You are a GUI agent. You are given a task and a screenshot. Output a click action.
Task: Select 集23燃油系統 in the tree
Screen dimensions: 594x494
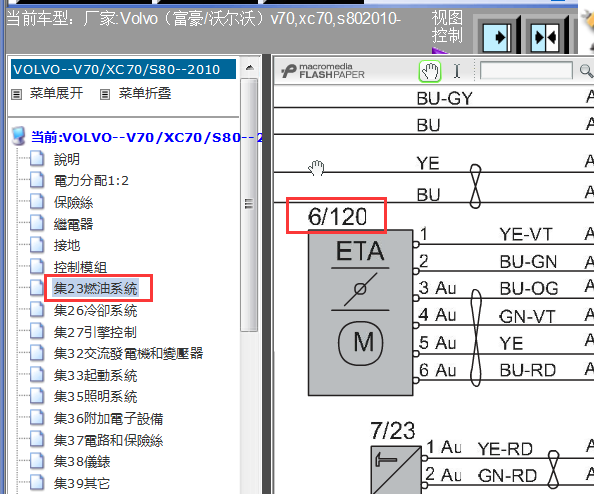[95, 289]
